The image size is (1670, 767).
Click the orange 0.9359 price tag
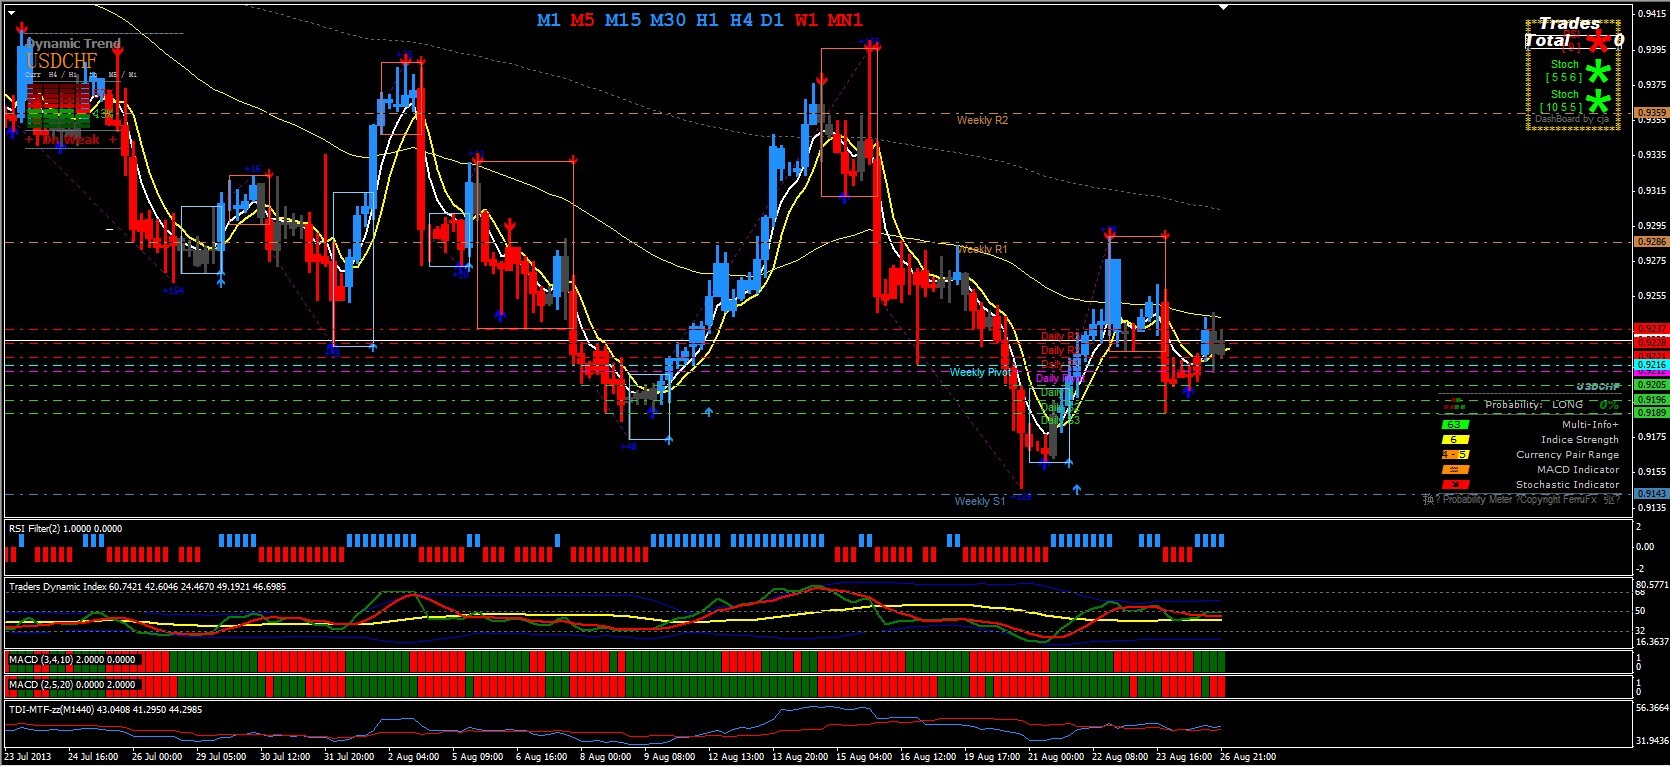point(1651,114)
